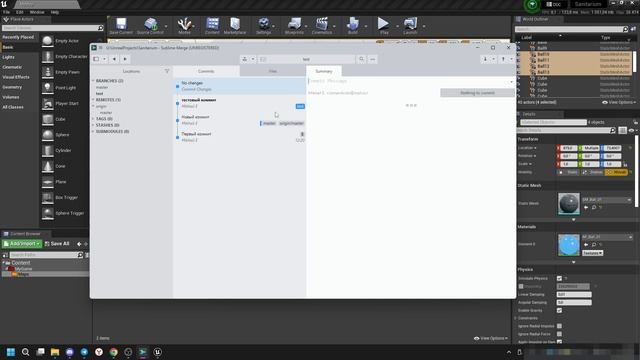
Task: Set Mobility to Movable
Action: (x=616, y=172)
